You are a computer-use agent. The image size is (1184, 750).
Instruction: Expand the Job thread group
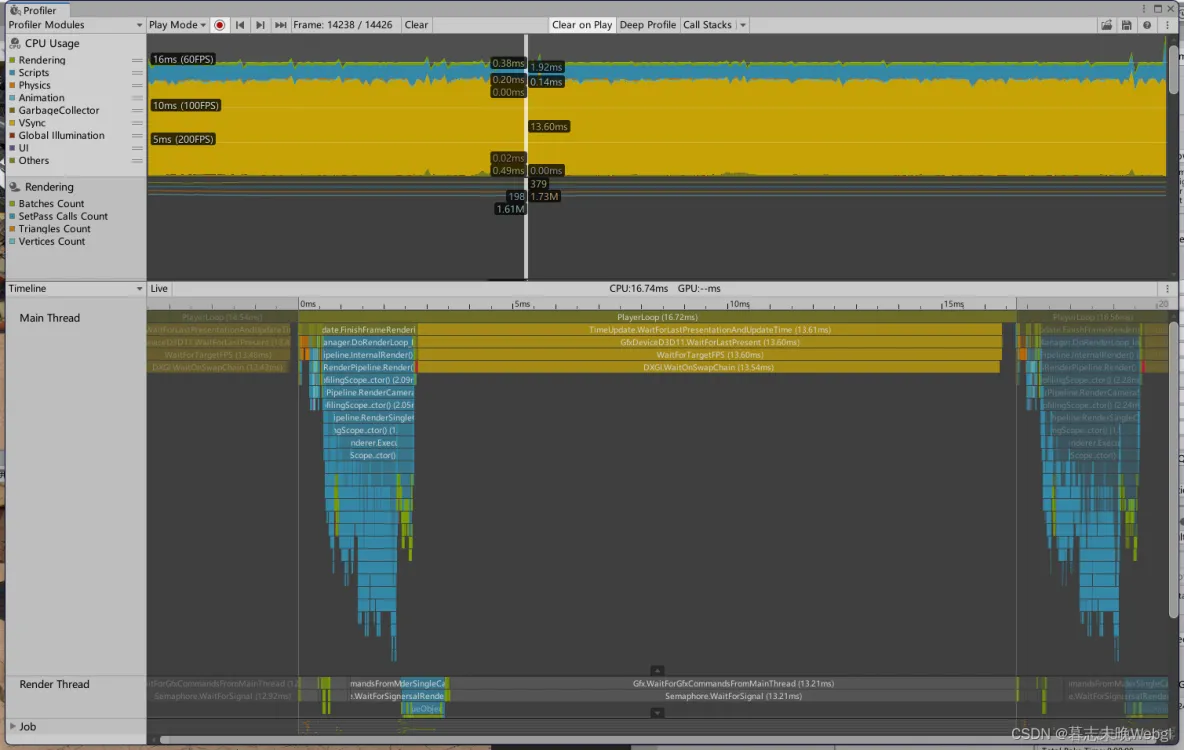[x=12, y=727]
